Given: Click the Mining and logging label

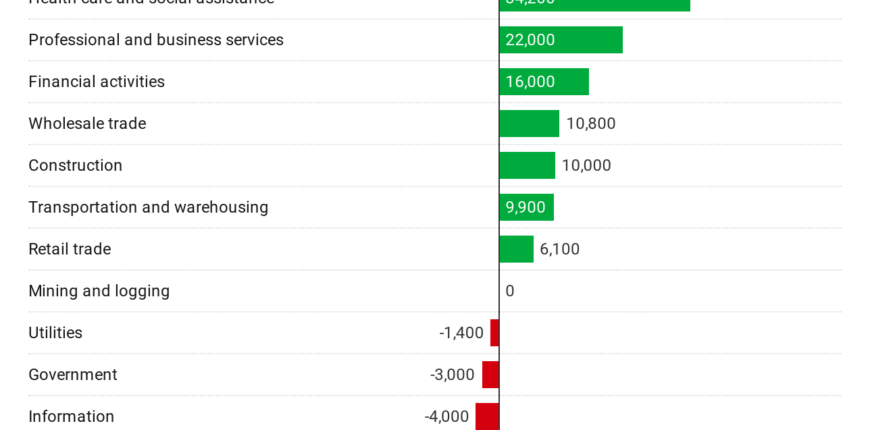Looking at the screenshot, I should (x=99, y=292).
